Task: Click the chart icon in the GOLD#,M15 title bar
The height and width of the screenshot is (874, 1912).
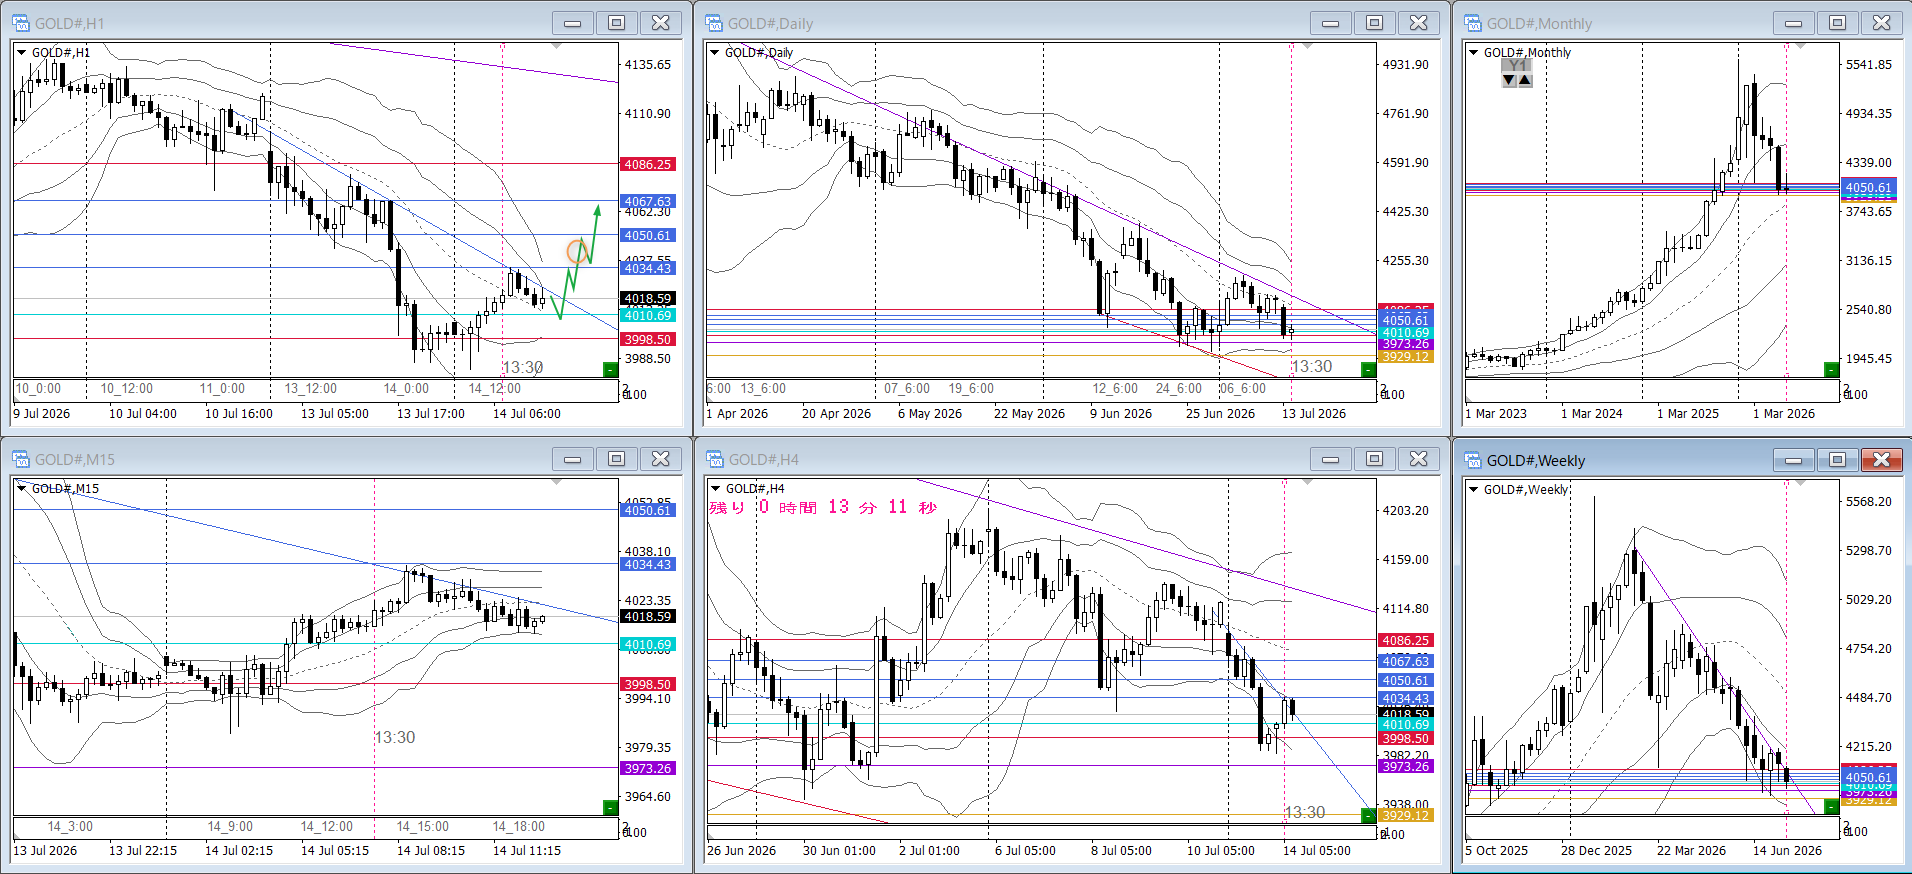Action: [21, 459]
